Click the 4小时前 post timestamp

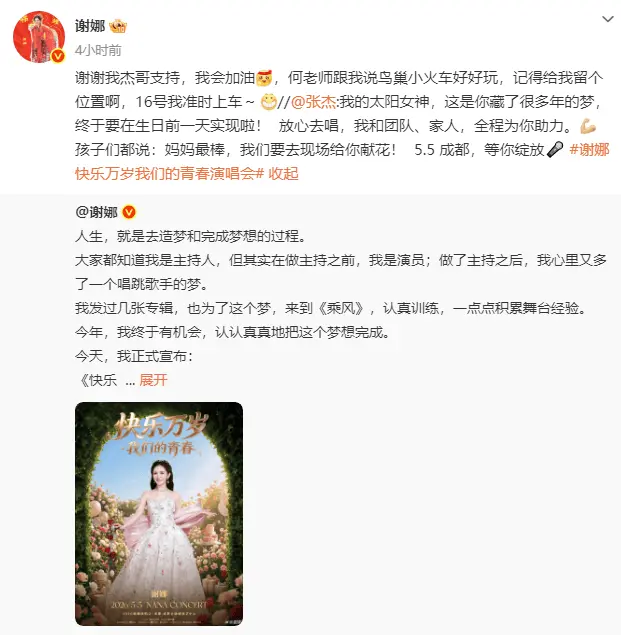[x=98, y=50]
